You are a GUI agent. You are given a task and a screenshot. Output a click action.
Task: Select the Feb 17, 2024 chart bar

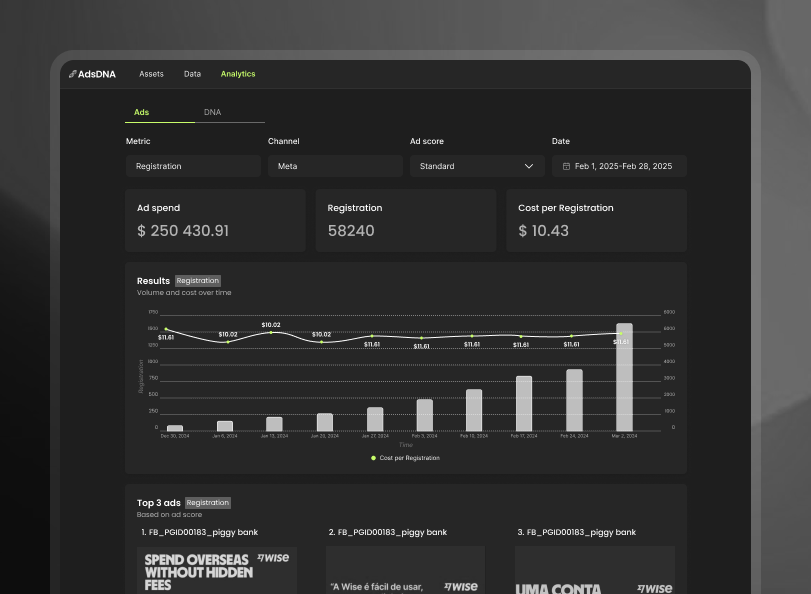tap(524, 404)
